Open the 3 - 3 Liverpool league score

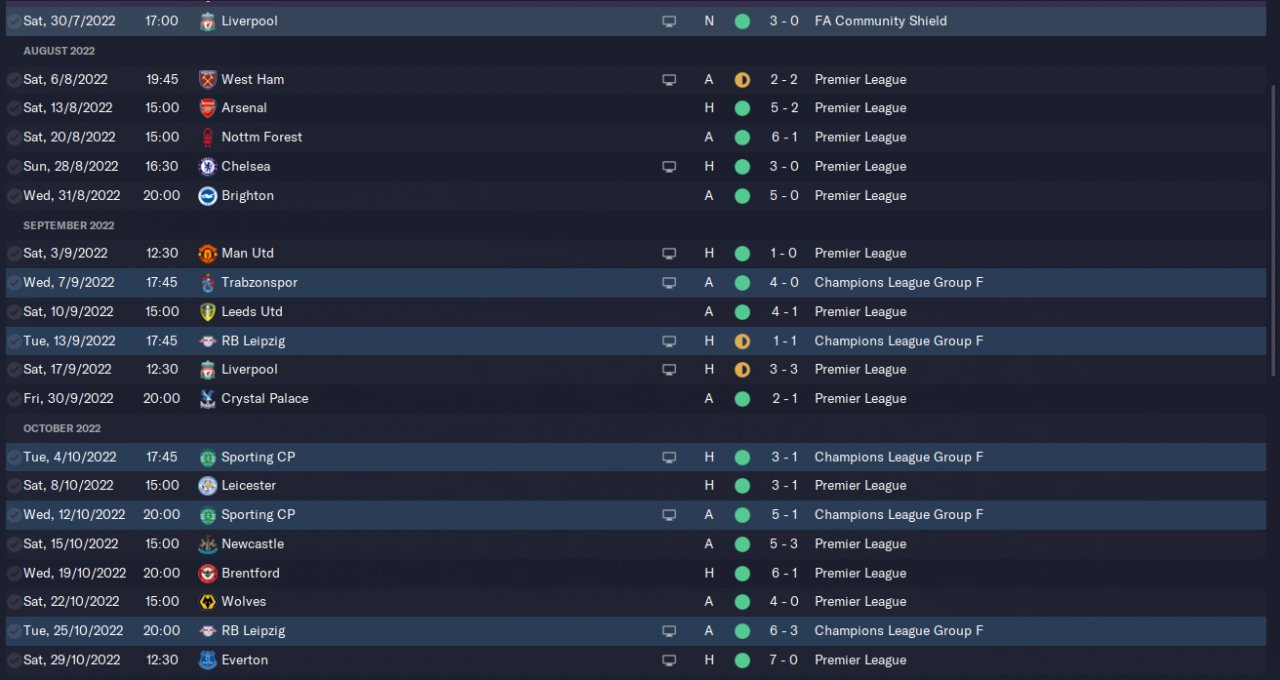tap(784, 369)
